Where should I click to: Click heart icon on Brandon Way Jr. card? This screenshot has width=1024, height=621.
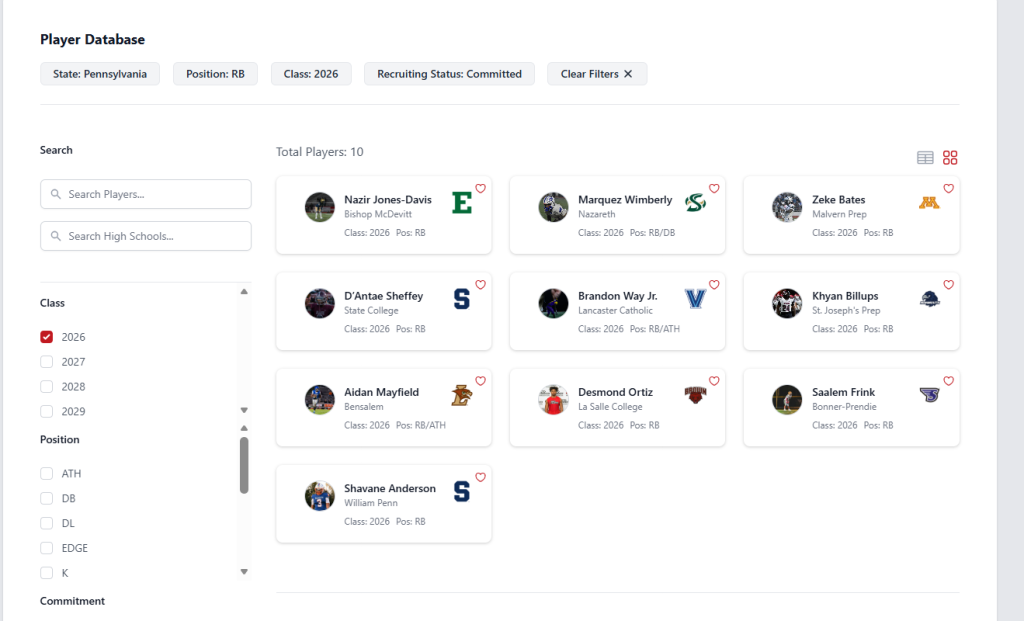(x=714, y=285)
